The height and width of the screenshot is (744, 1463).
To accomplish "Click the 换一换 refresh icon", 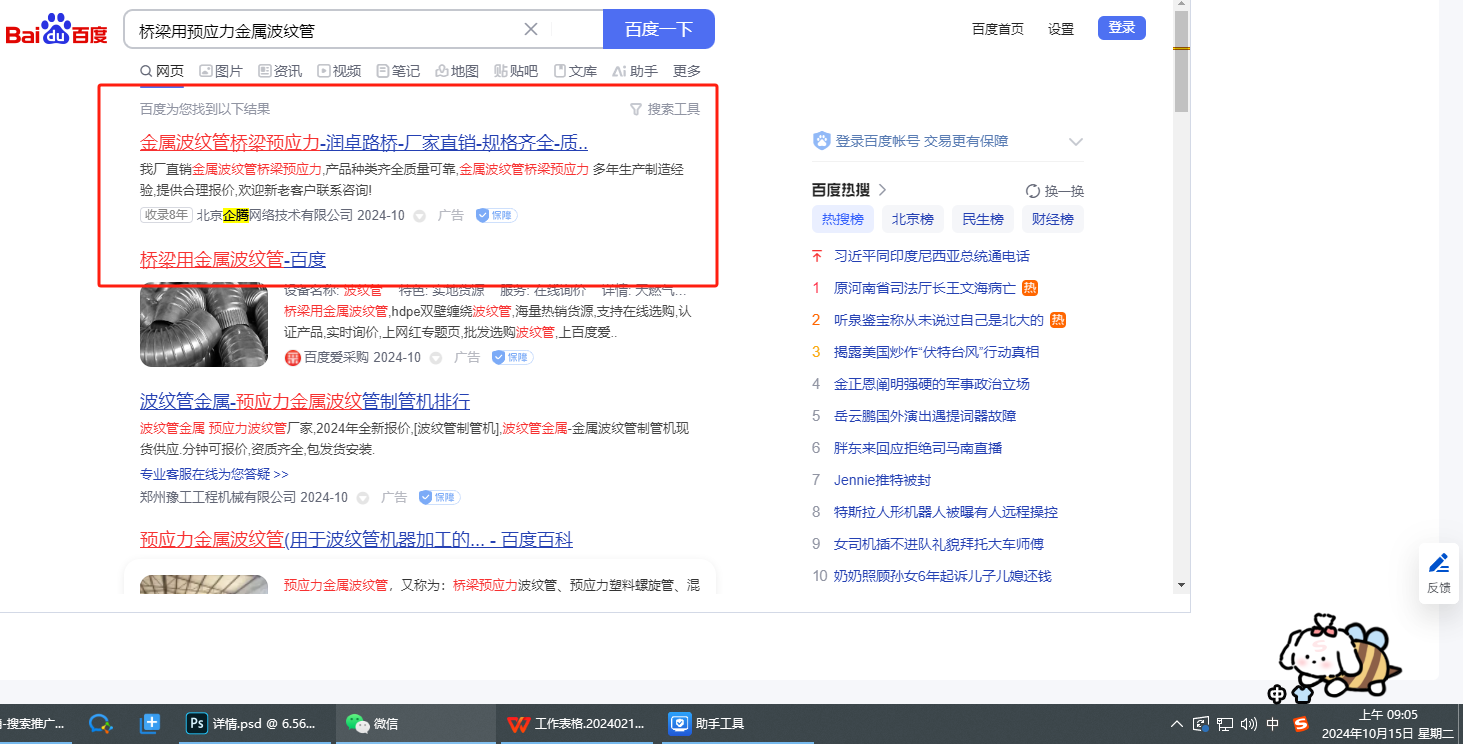I will tap(1033, 191).
